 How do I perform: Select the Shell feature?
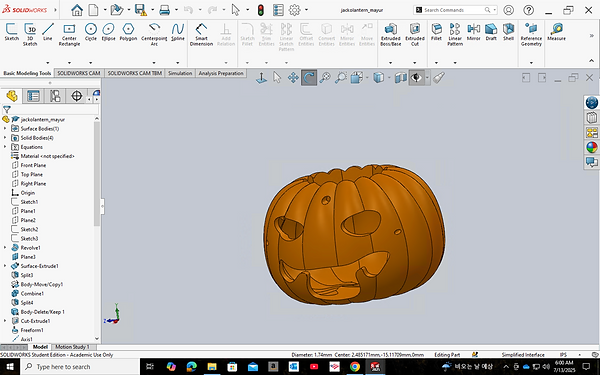(508, 31)
